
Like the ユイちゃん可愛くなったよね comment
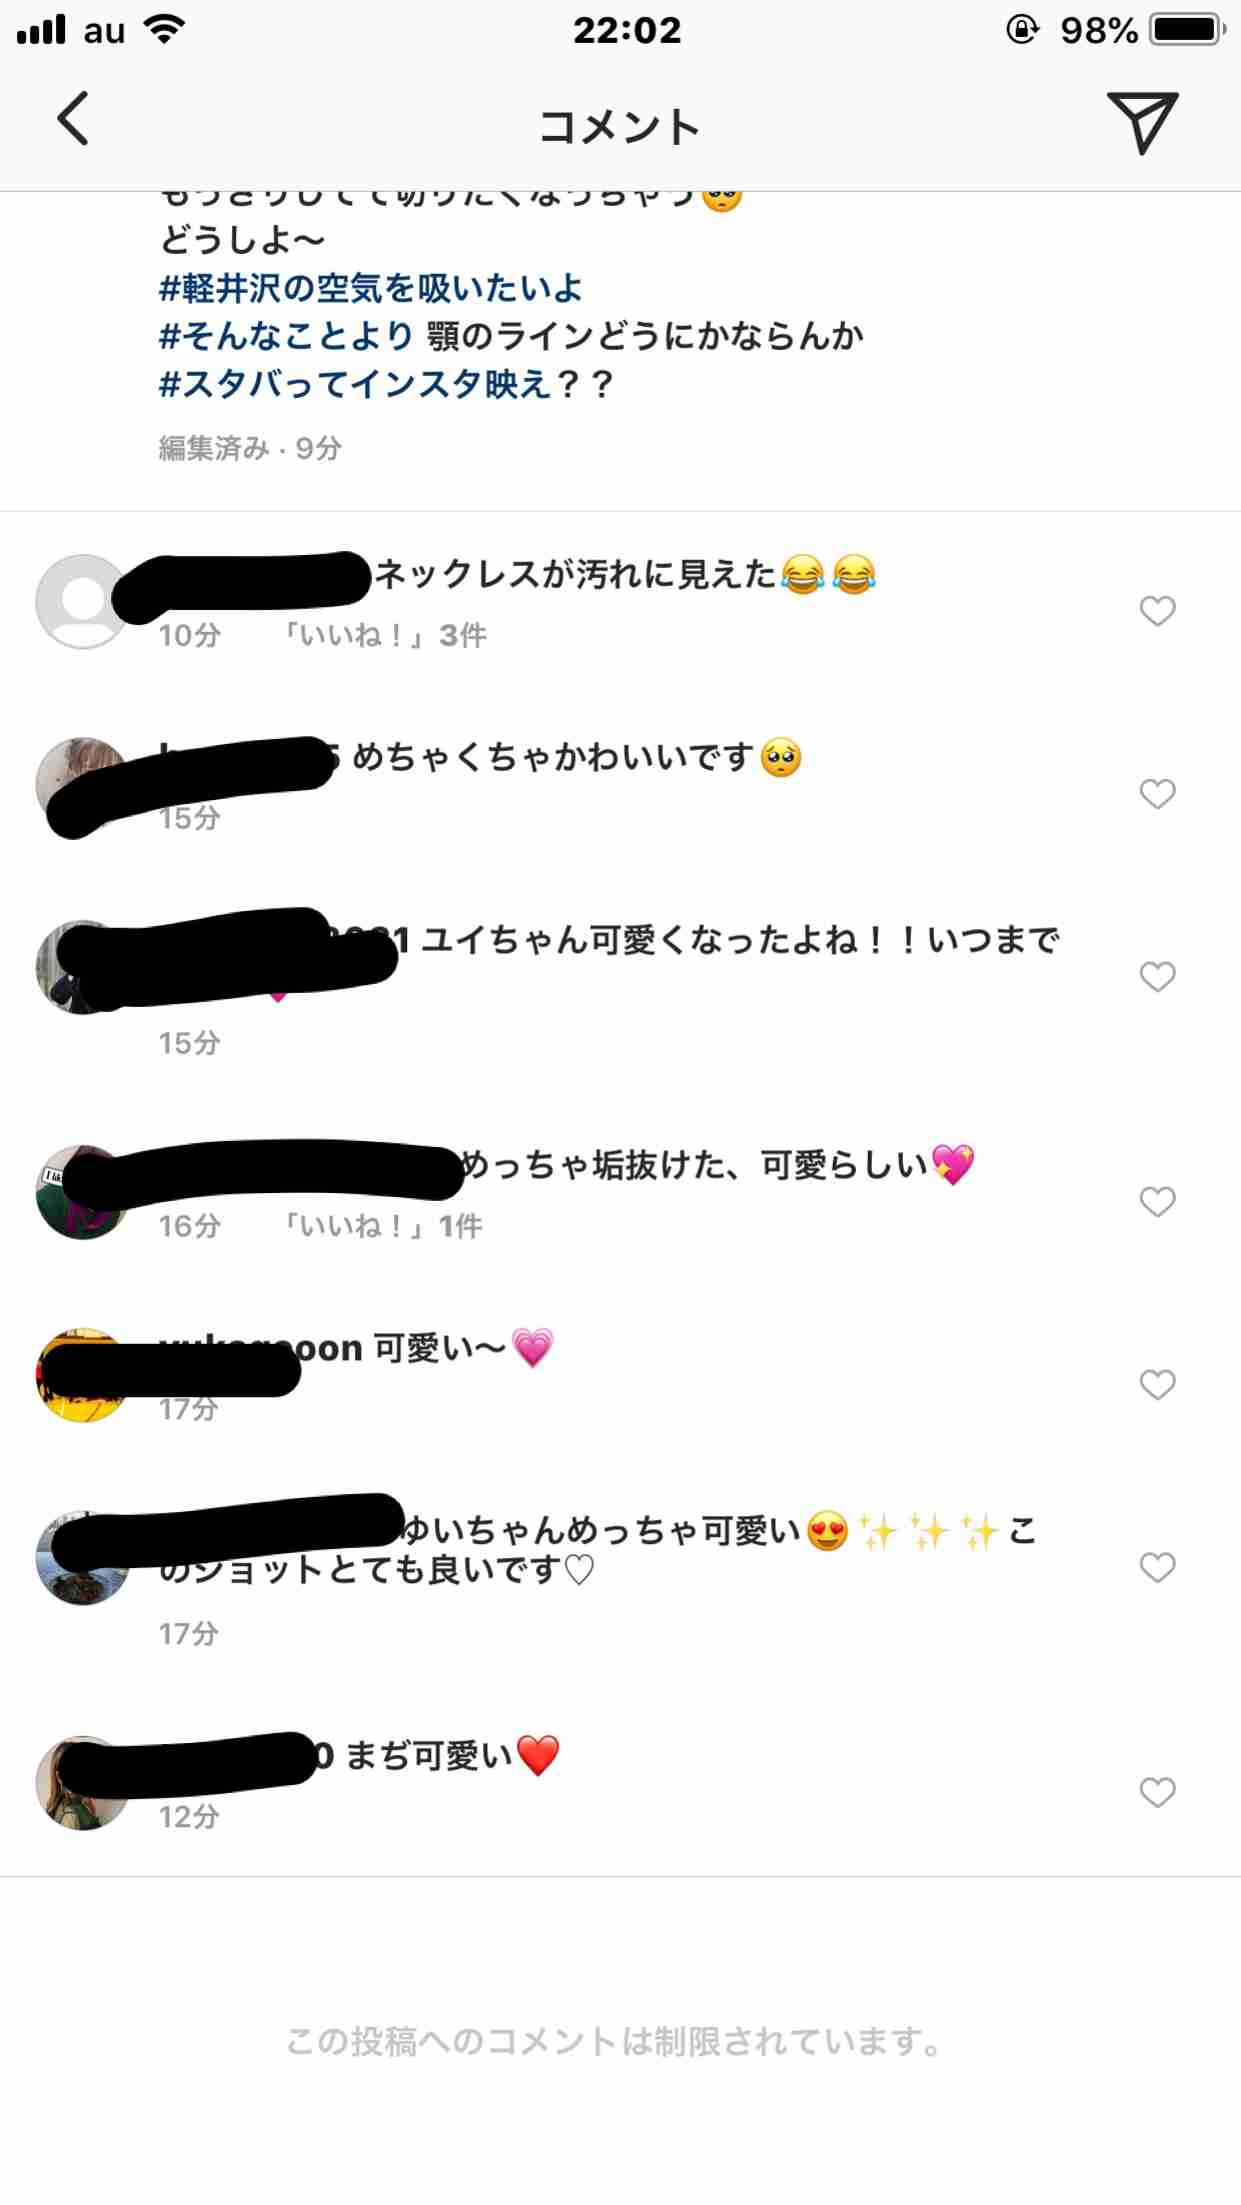tap(1157, 976)
